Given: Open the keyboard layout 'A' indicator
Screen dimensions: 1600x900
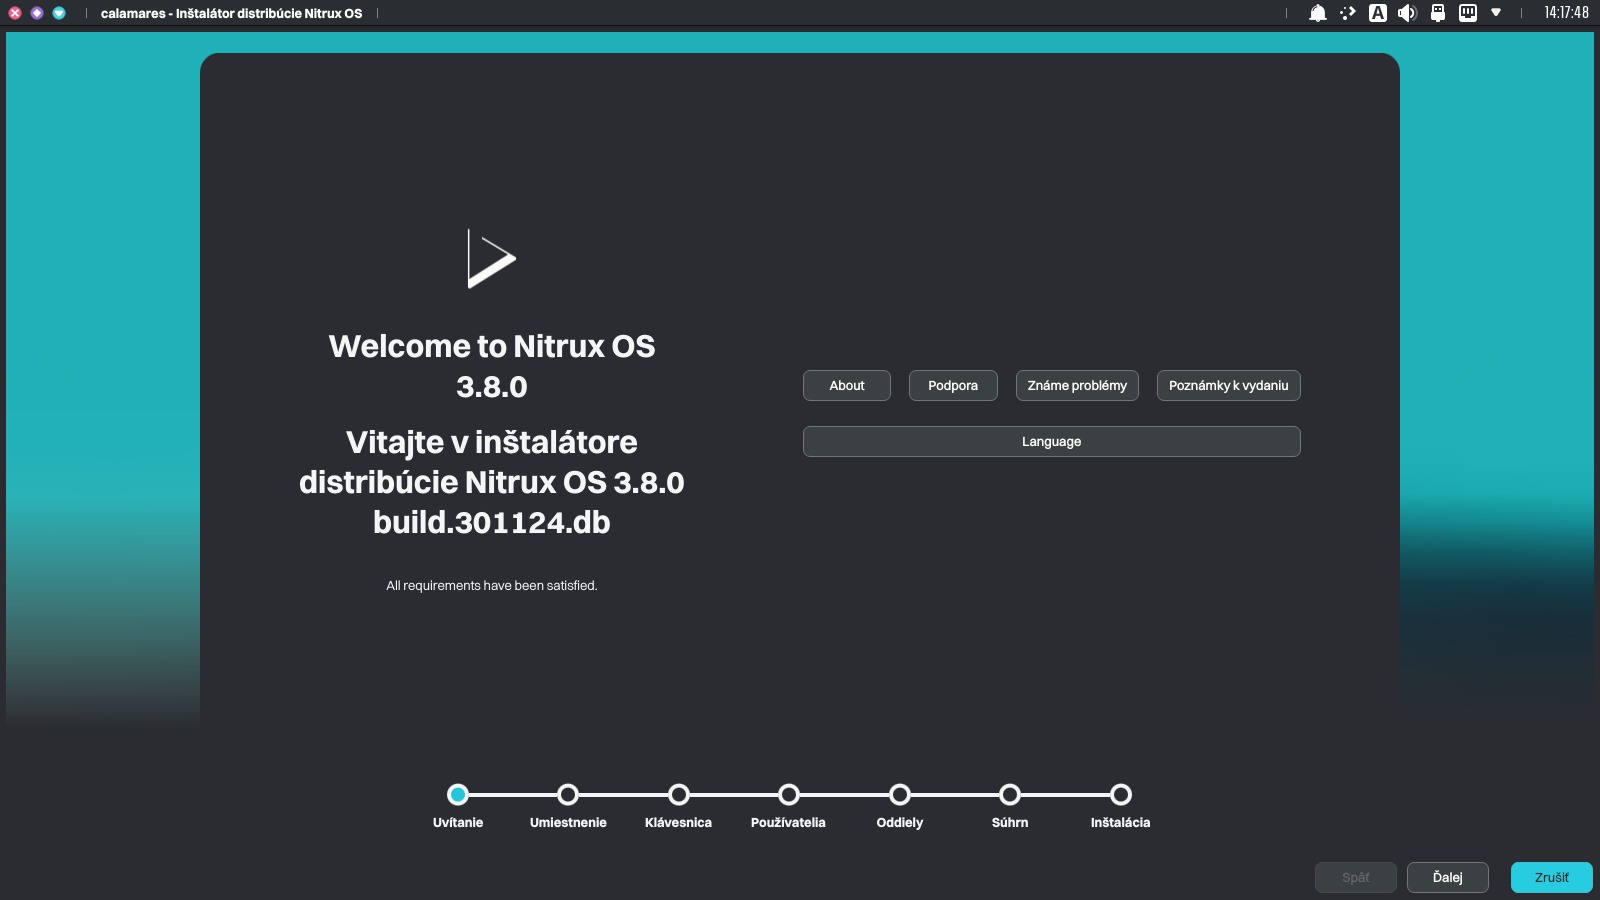Looking at the screenshot, I should tap(1378, 13).
